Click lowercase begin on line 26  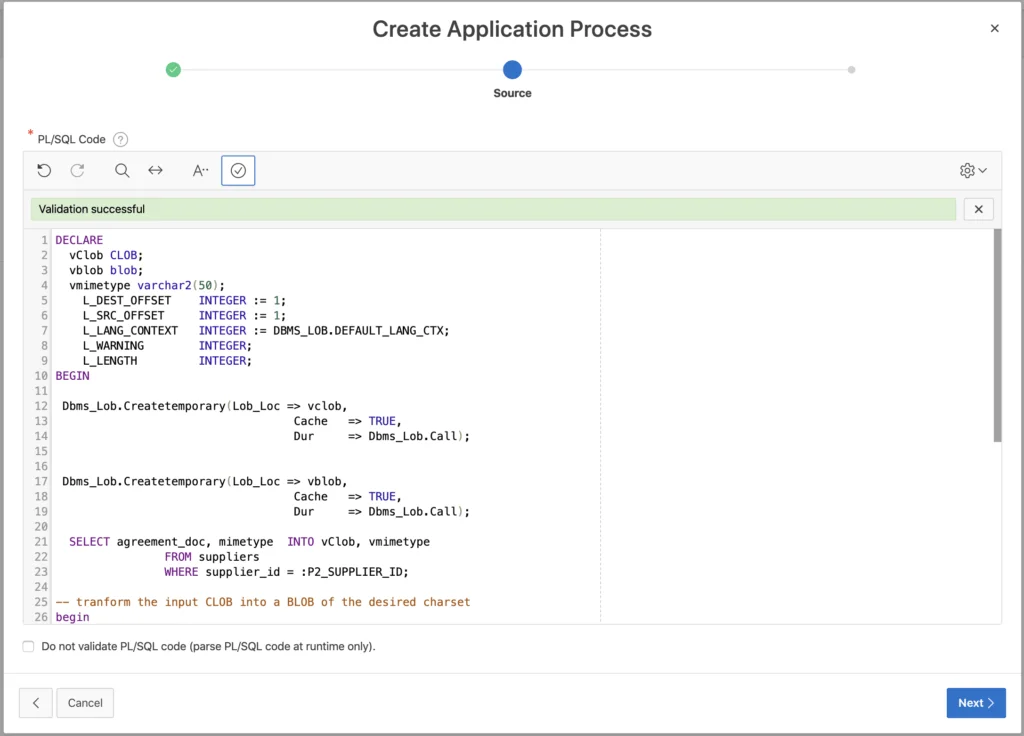[x=72, y=617]
